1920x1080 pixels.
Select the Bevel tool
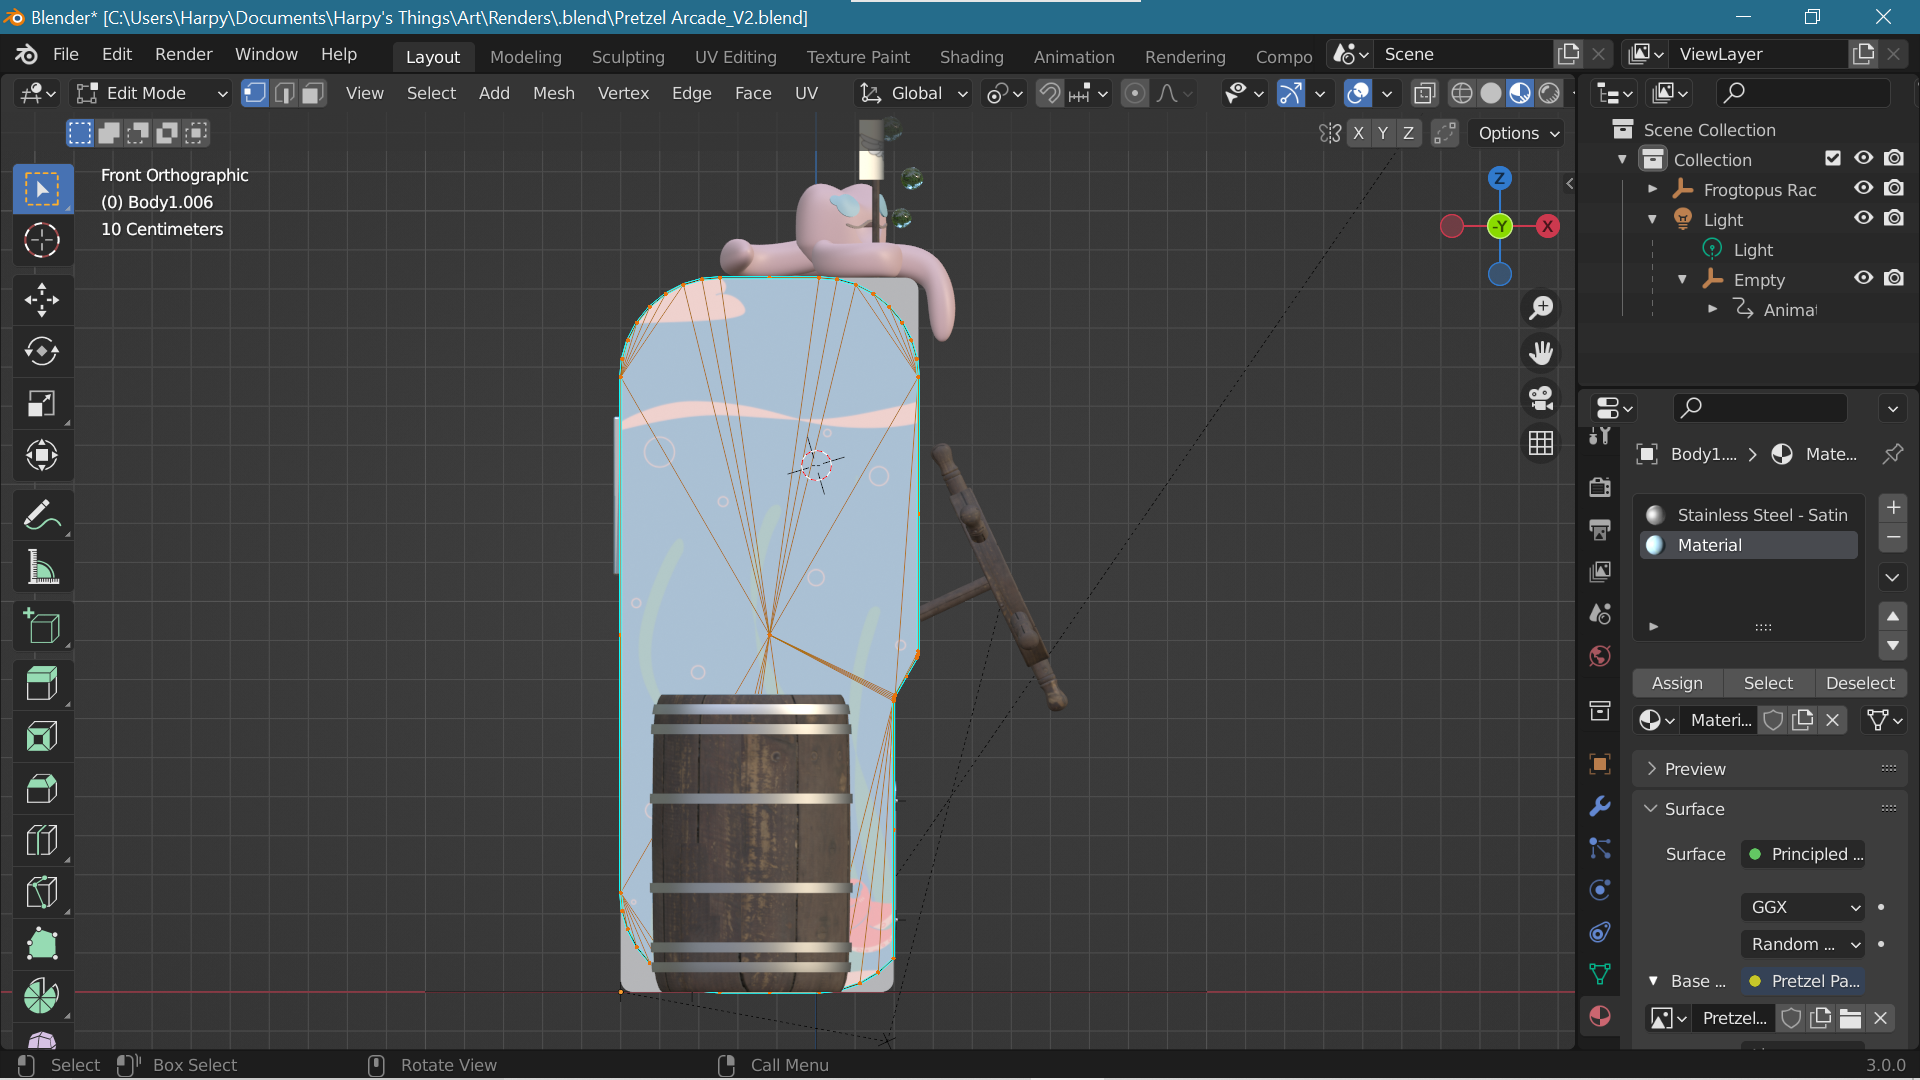pyautogui.click(x=42, y=788)
